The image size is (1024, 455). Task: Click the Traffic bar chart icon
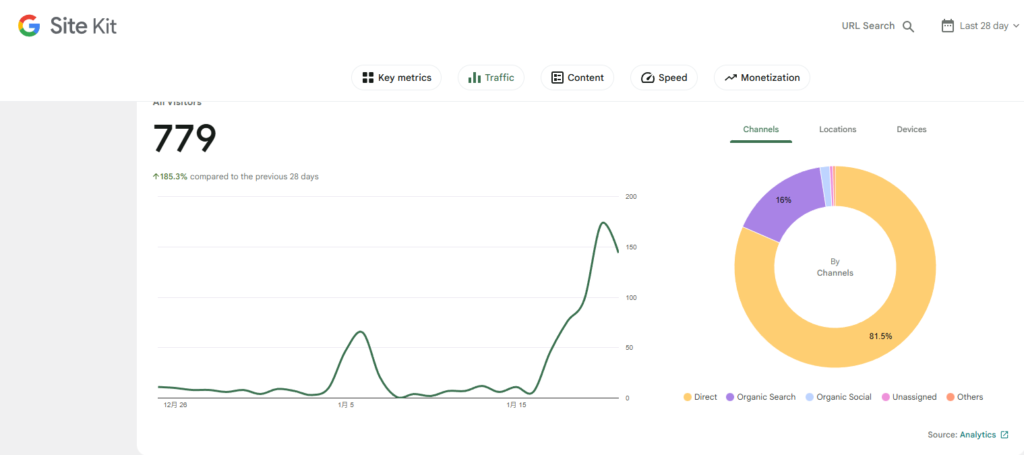coord(474,78)
